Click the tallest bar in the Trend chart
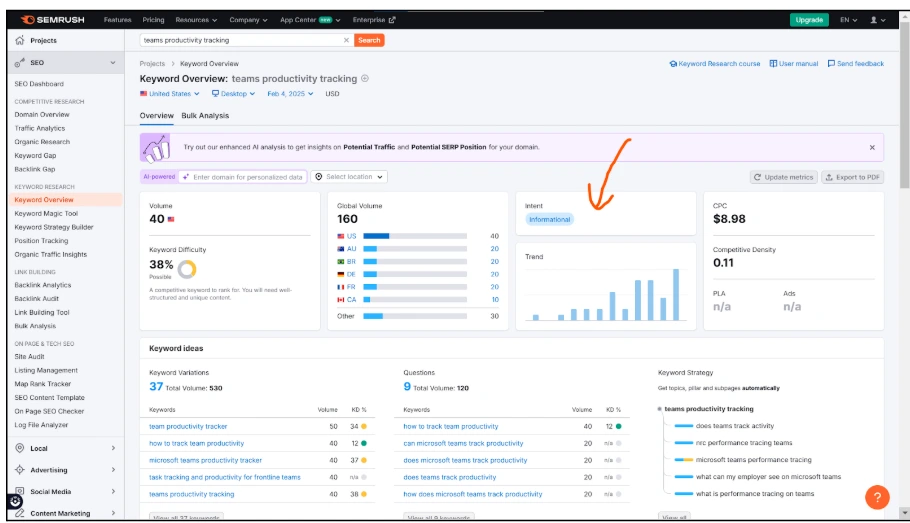Screen dimensions: 910x523 (x=676, y=294)
